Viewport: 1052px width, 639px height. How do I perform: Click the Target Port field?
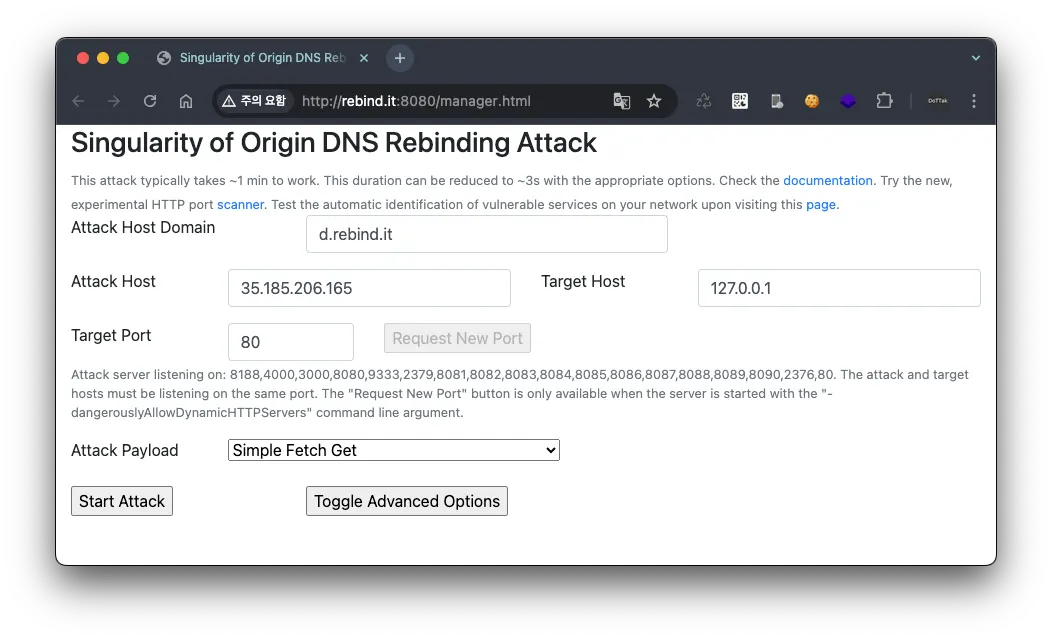point(291,342)
